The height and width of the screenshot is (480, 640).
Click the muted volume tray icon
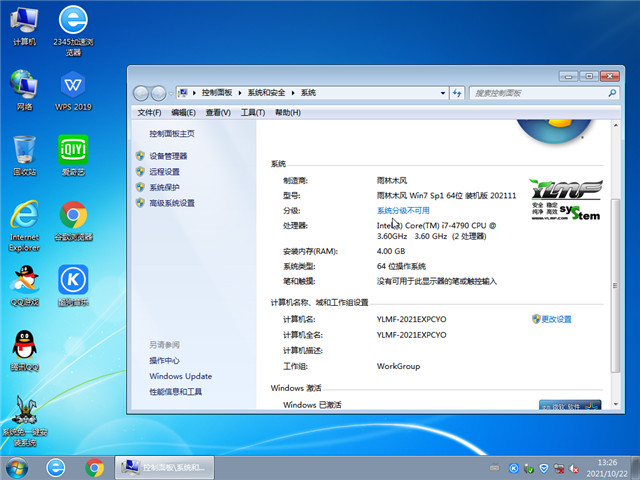click(574, 468)
